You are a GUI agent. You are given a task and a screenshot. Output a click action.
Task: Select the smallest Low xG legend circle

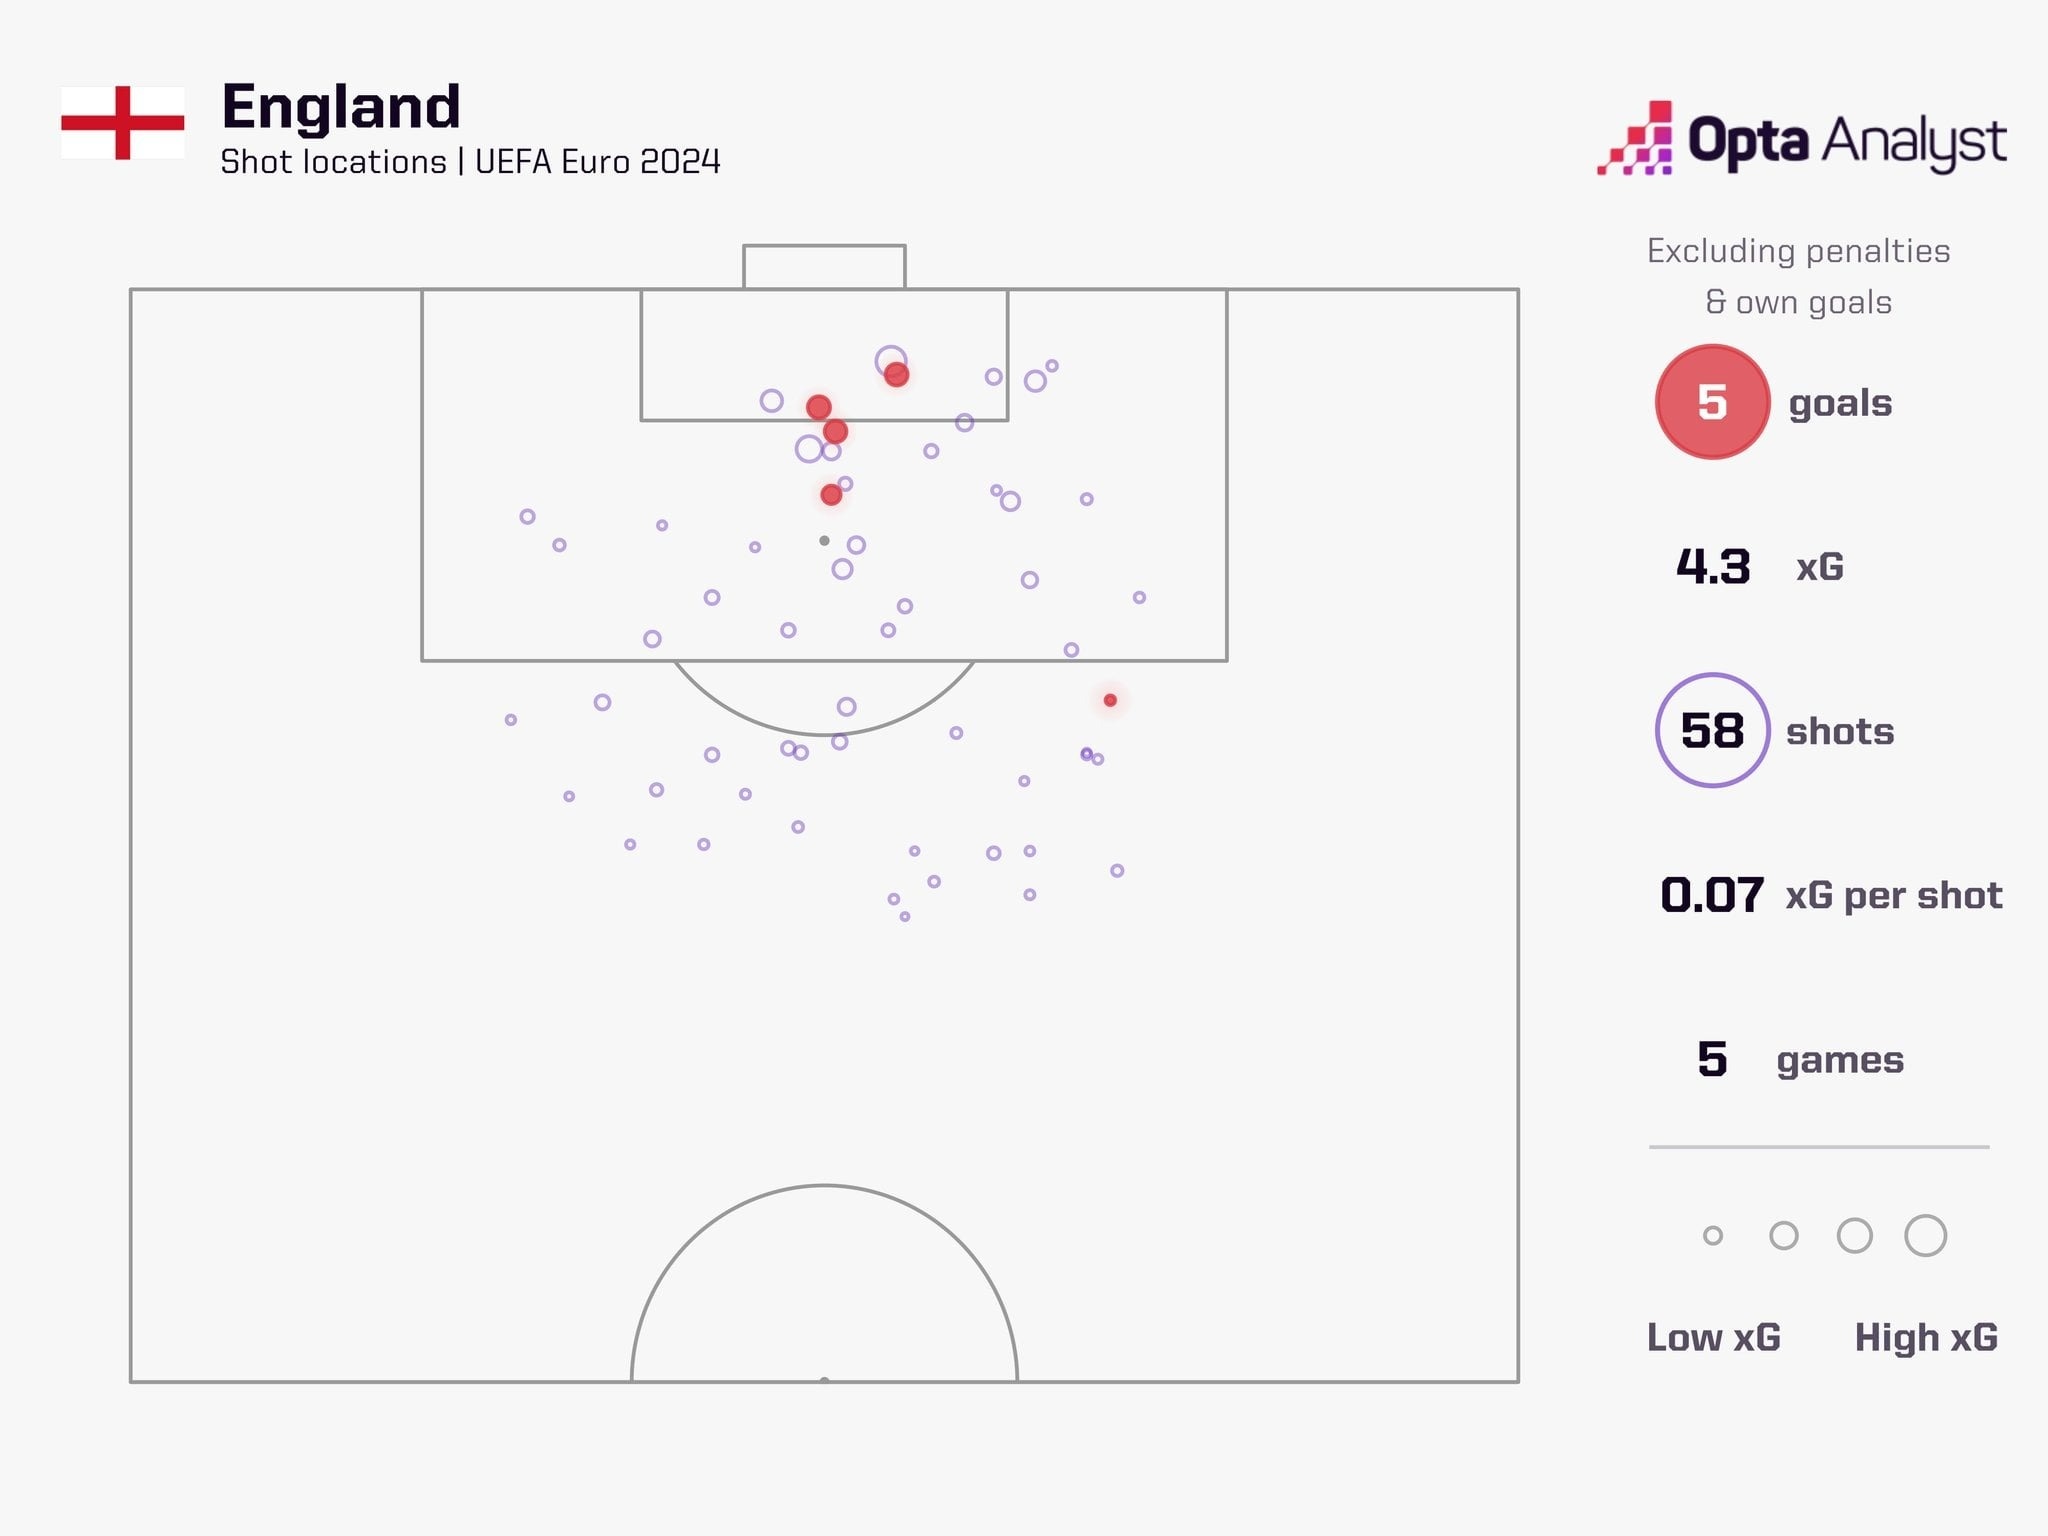tap(1713, 1236)
